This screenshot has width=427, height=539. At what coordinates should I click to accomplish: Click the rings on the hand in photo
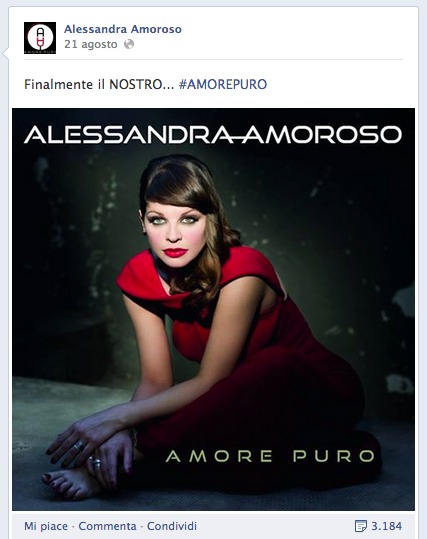pos(78,445)
